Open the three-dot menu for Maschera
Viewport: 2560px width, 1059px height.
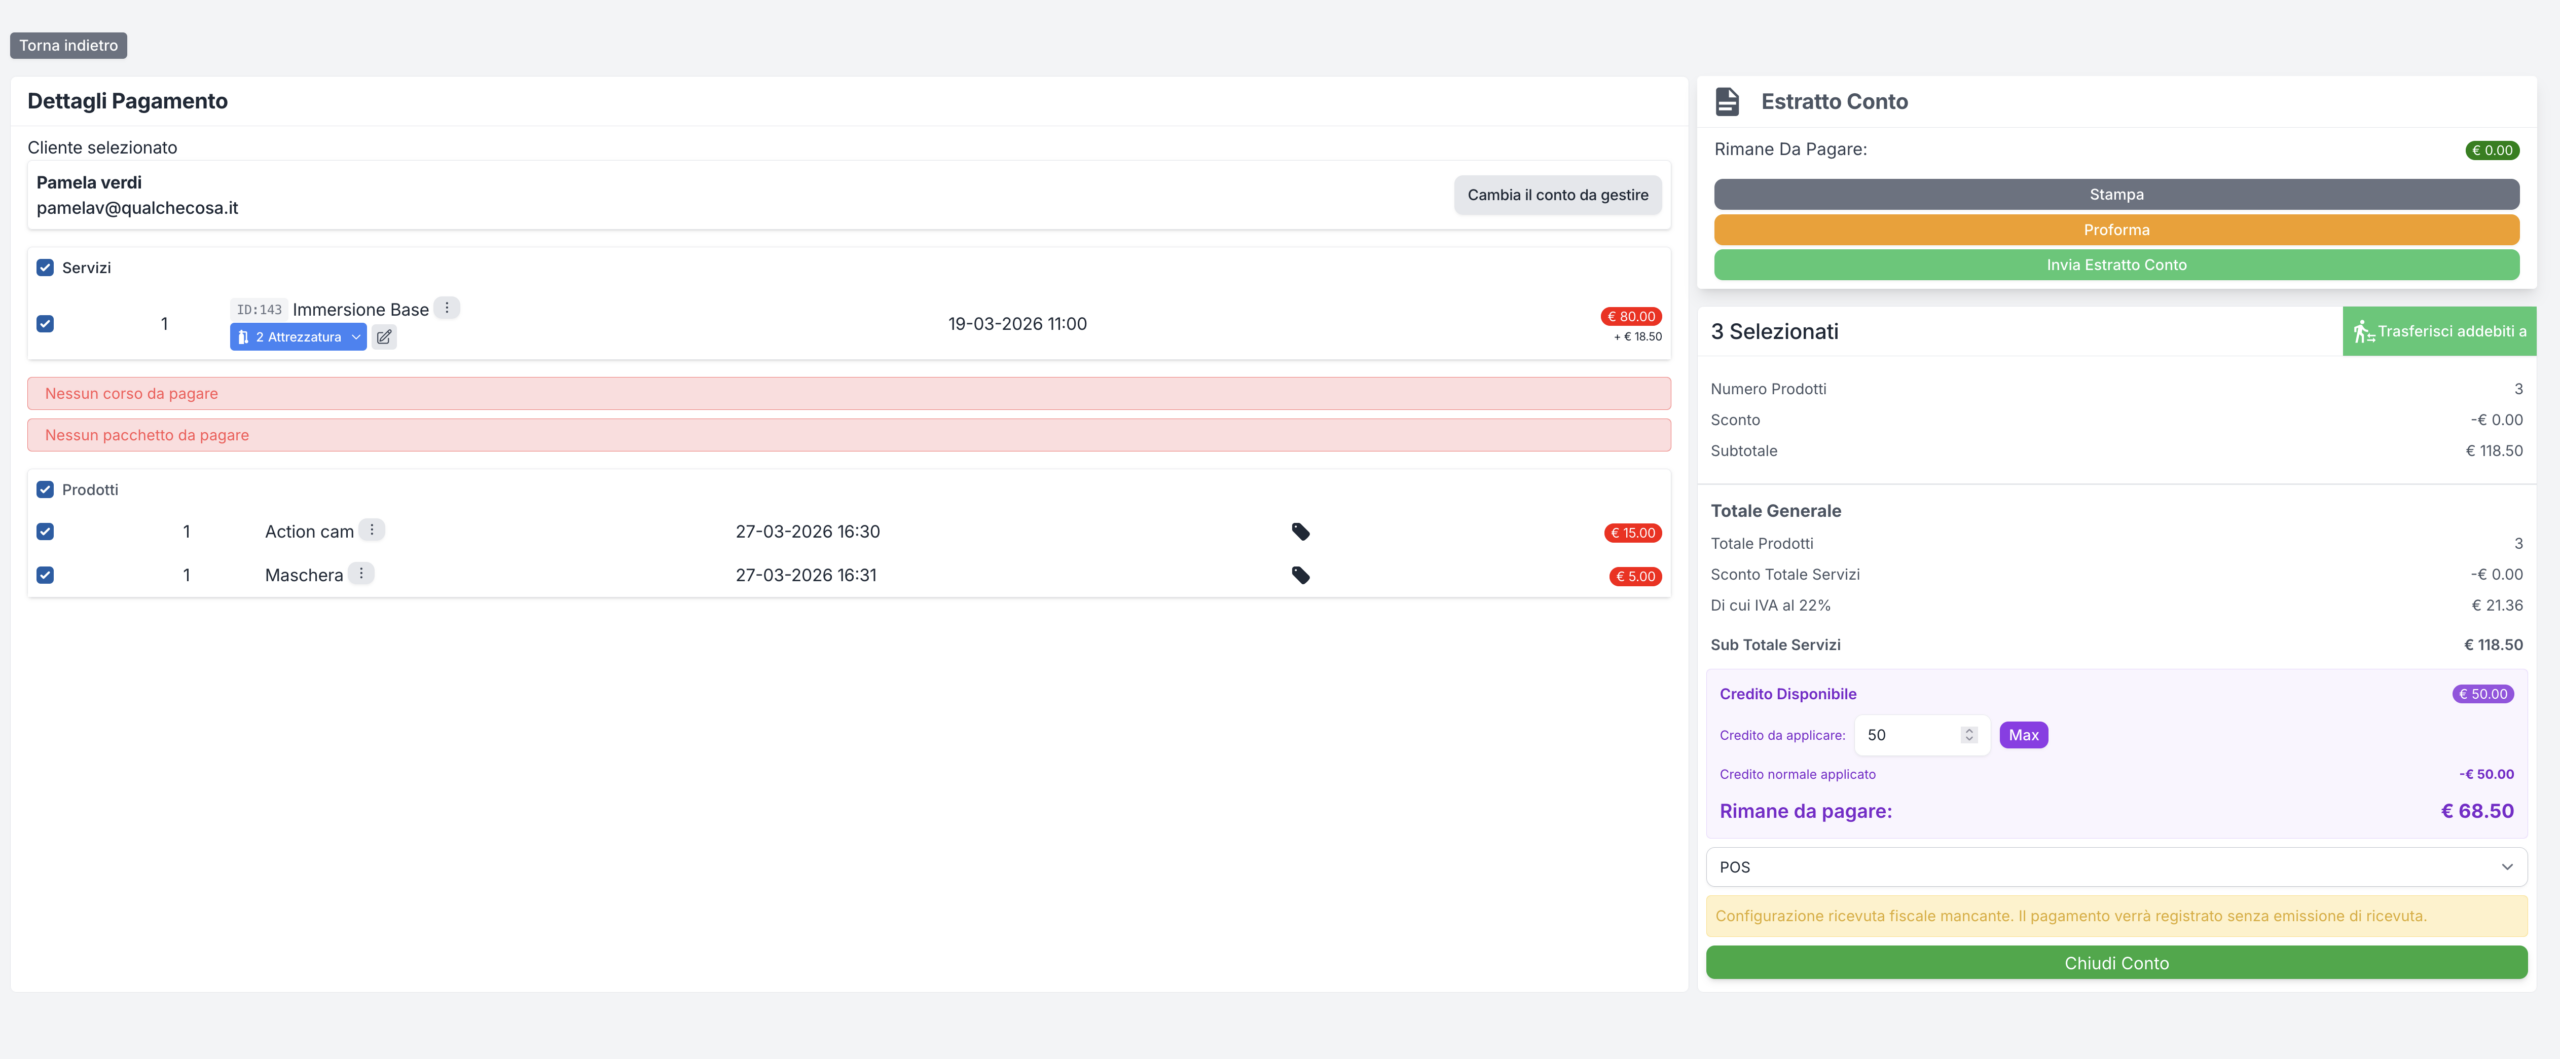(361, 574)
